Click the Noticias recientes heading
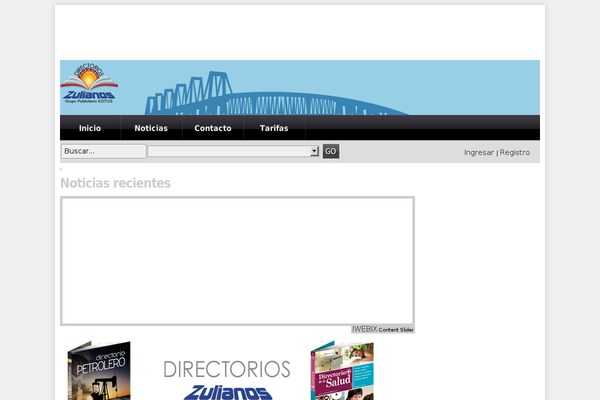Image resolution: width=600 pixels, height=400 pixels. coord(115,183)
